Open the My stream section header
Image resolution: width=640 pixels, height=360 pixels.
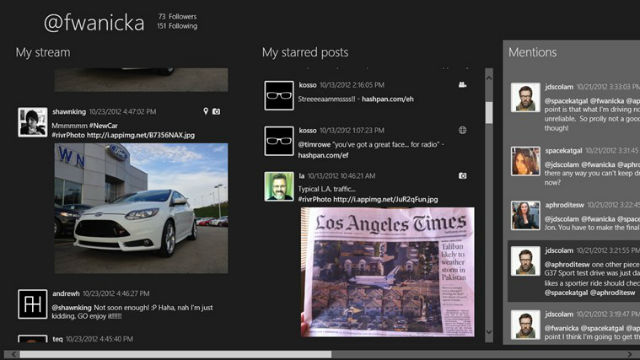tap(43, 52)
